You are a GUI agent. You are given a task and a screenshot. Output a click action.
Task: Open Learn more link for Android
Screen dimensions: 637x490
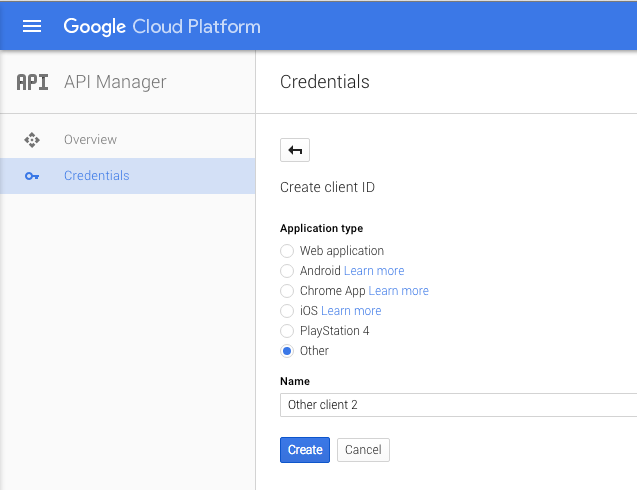pos(374,271)
